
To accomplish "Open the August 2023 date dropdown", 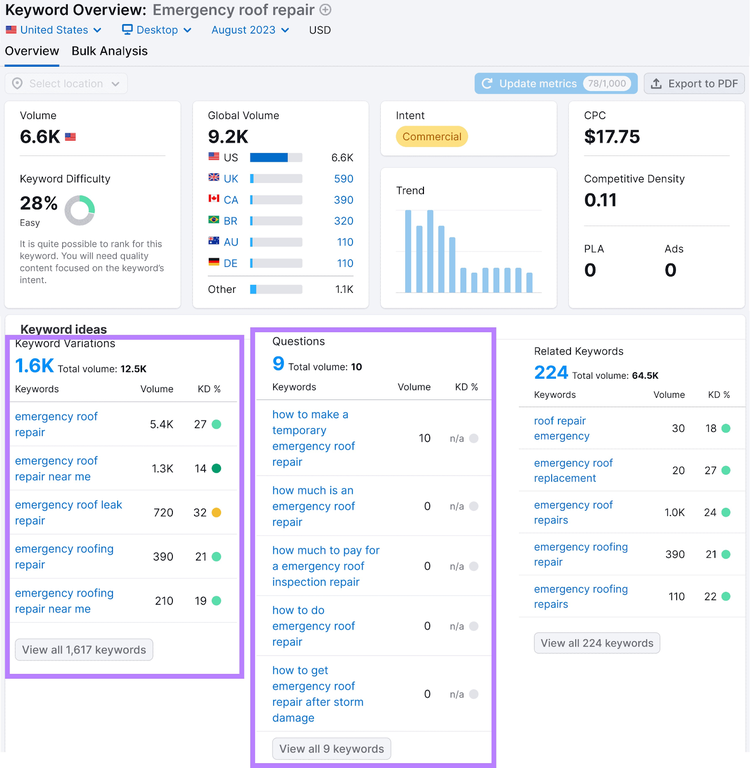I will tap(250, 30).
